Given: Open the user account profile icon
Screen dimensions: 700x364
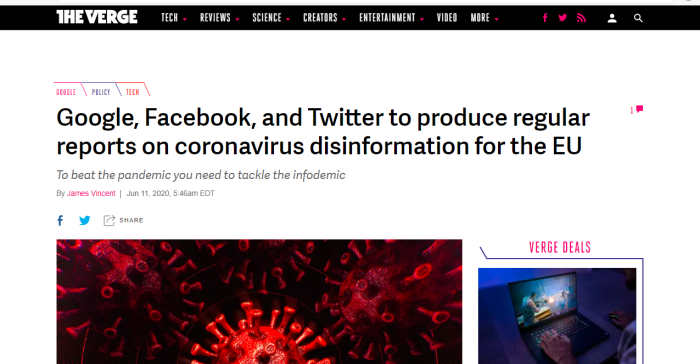Looking at the screenshot, I should coord(612,18).
